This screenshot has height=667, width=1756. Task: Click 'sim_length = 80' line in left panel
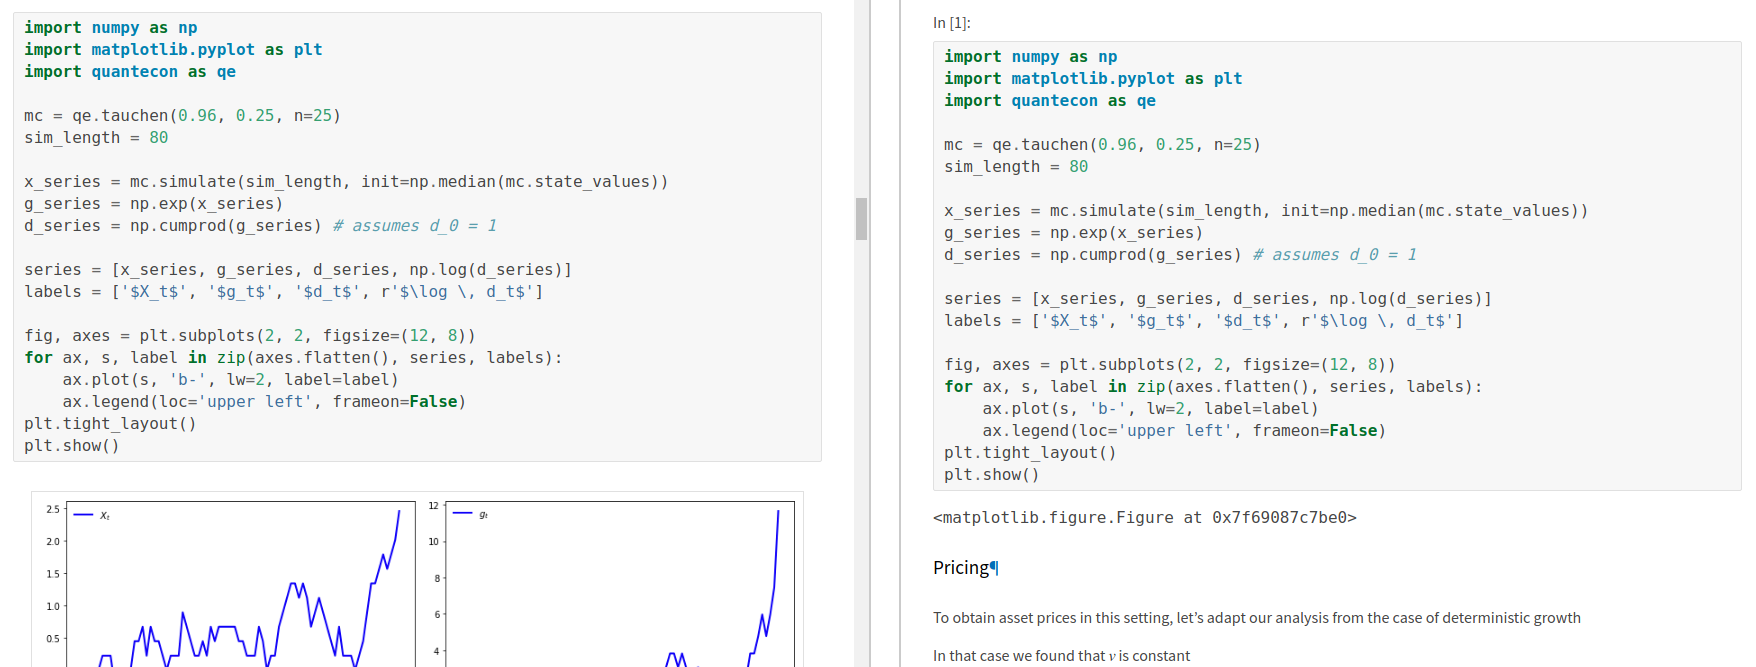tap(96, 138)
